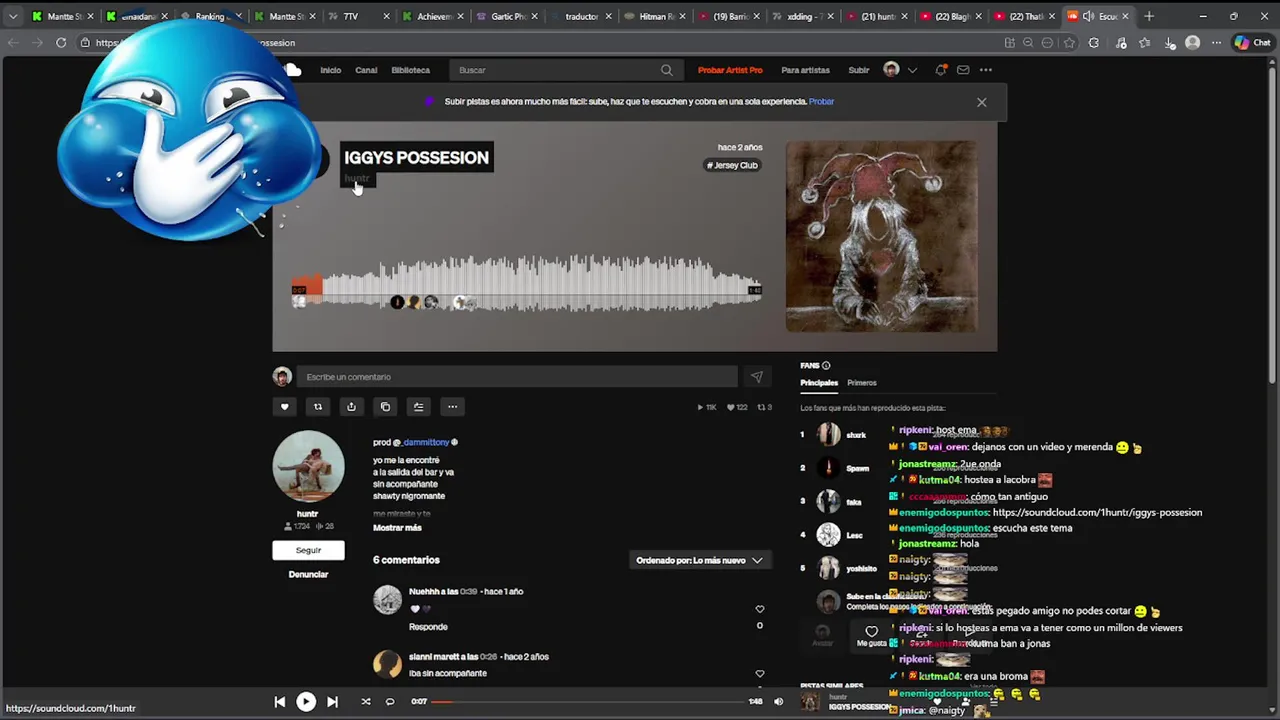The width and height of the screenshot is (1280, 720).
Task: Click the Probar link in the banner
Action: 822,102
